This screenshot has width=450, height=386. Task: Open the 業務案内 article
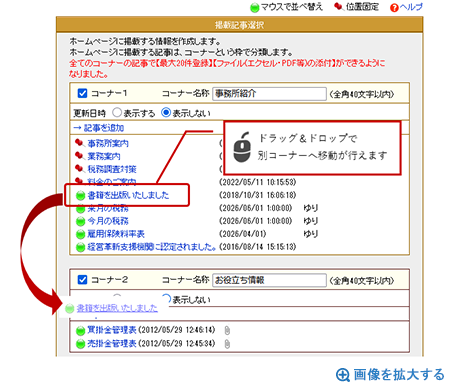[x=104, y=156]
